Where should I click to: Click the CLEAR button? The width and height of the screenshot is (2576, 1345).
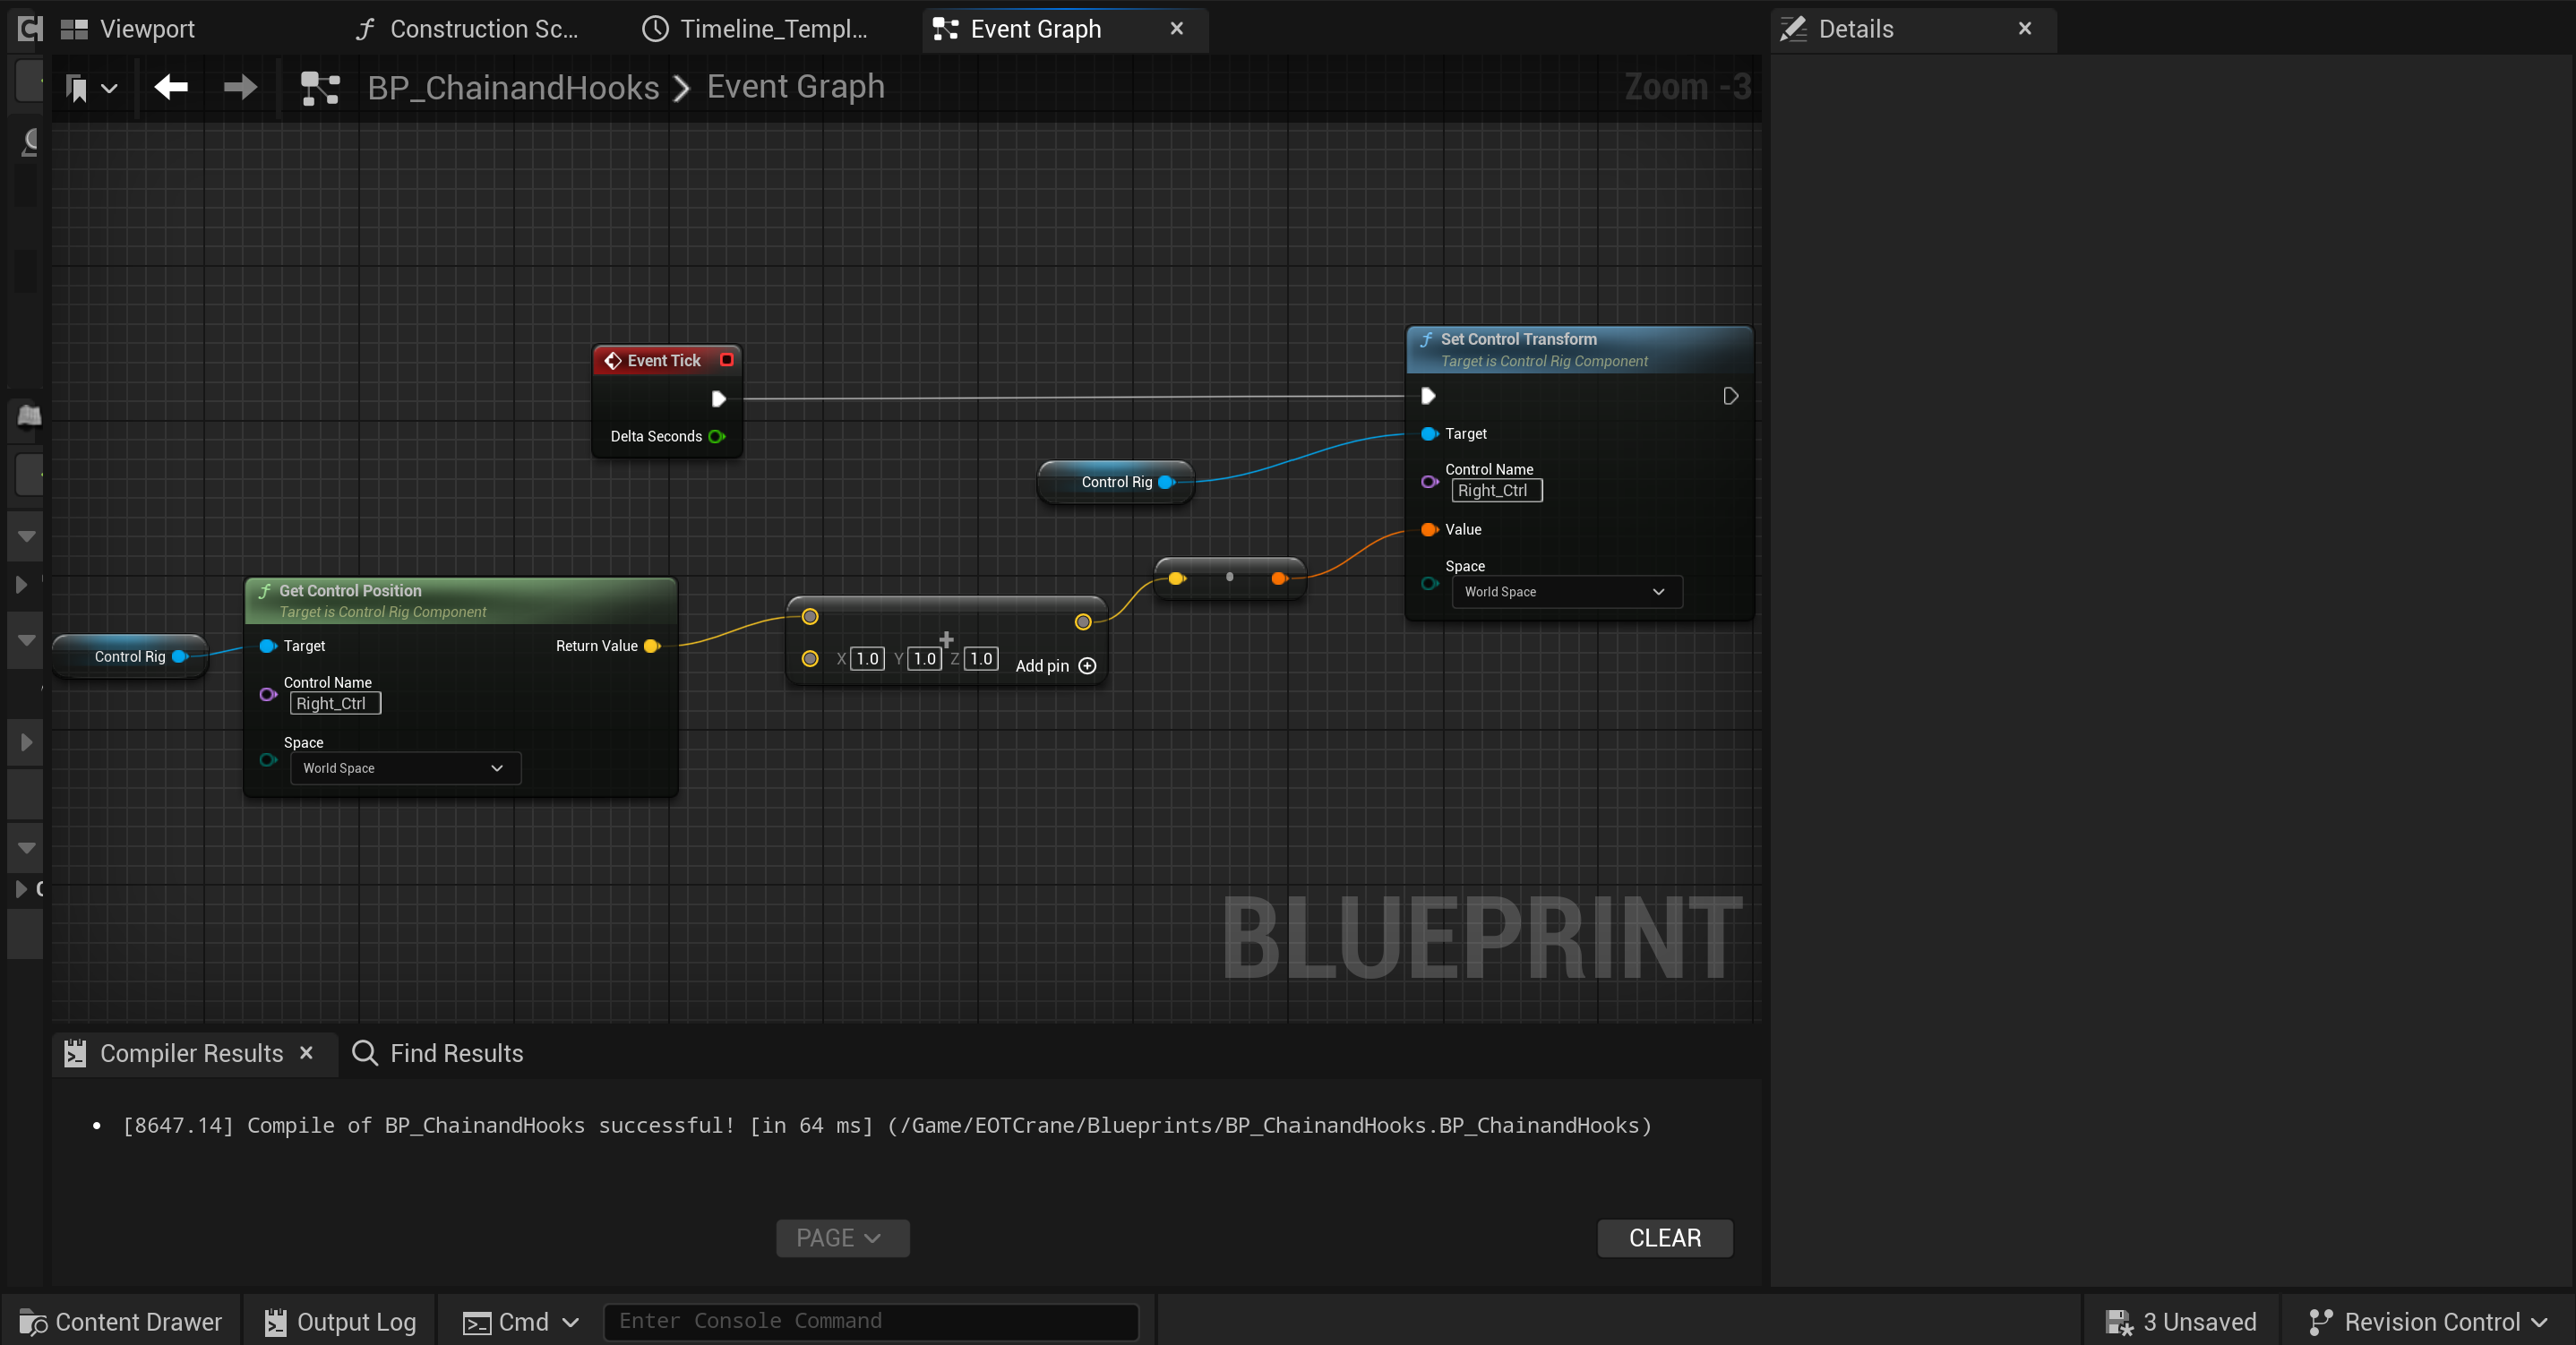[1664, 1238]
